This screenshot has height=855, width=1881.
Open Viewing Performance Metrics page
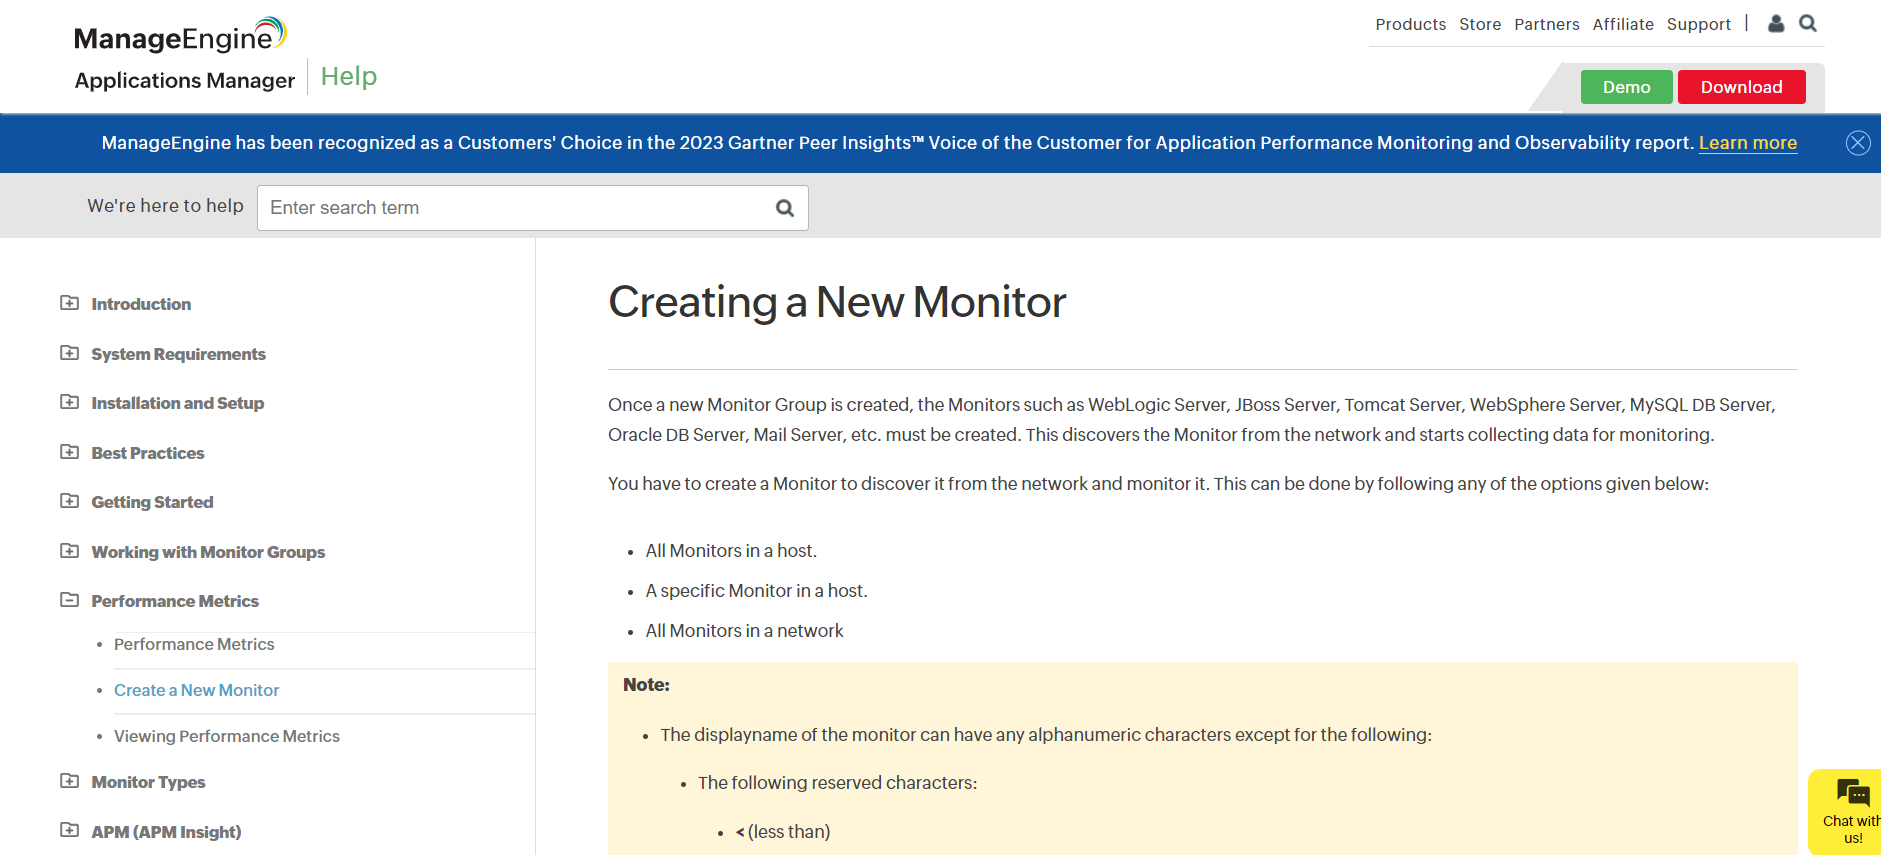[227, 736]
